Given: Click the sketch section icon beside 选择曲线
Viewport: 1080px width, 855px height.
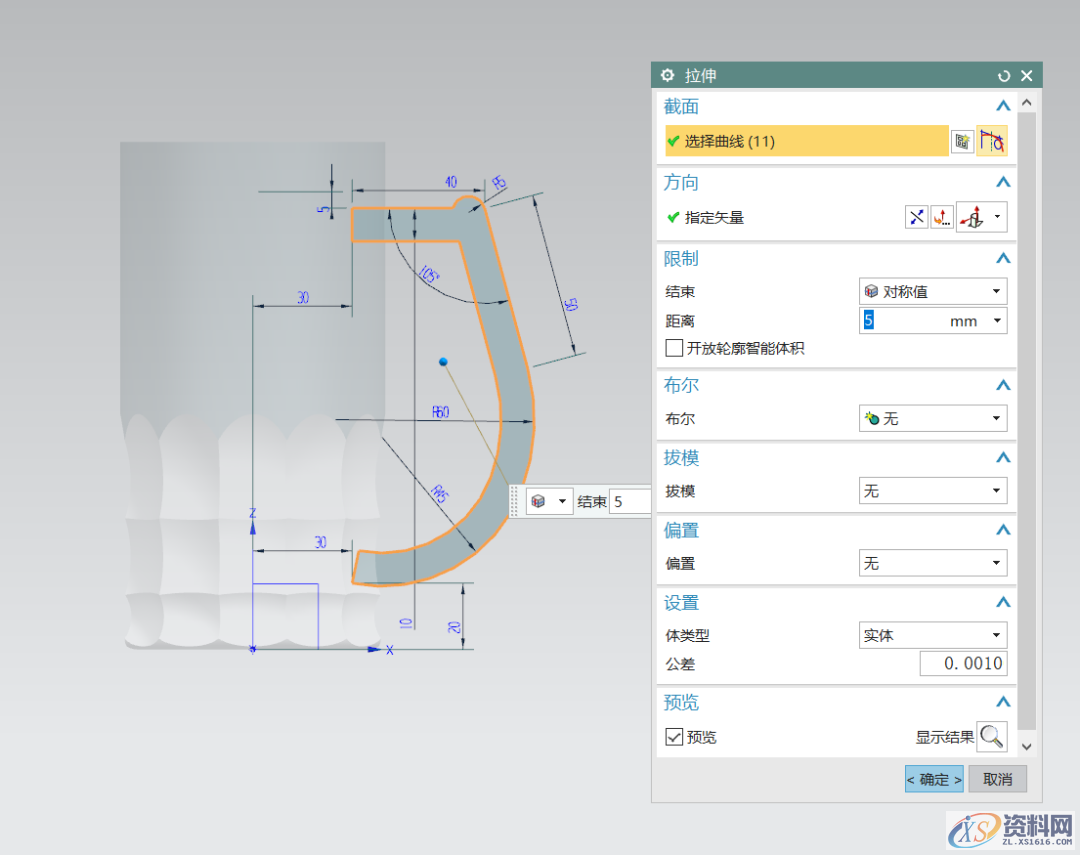Looking at the screenshot, I should (962, 141).
